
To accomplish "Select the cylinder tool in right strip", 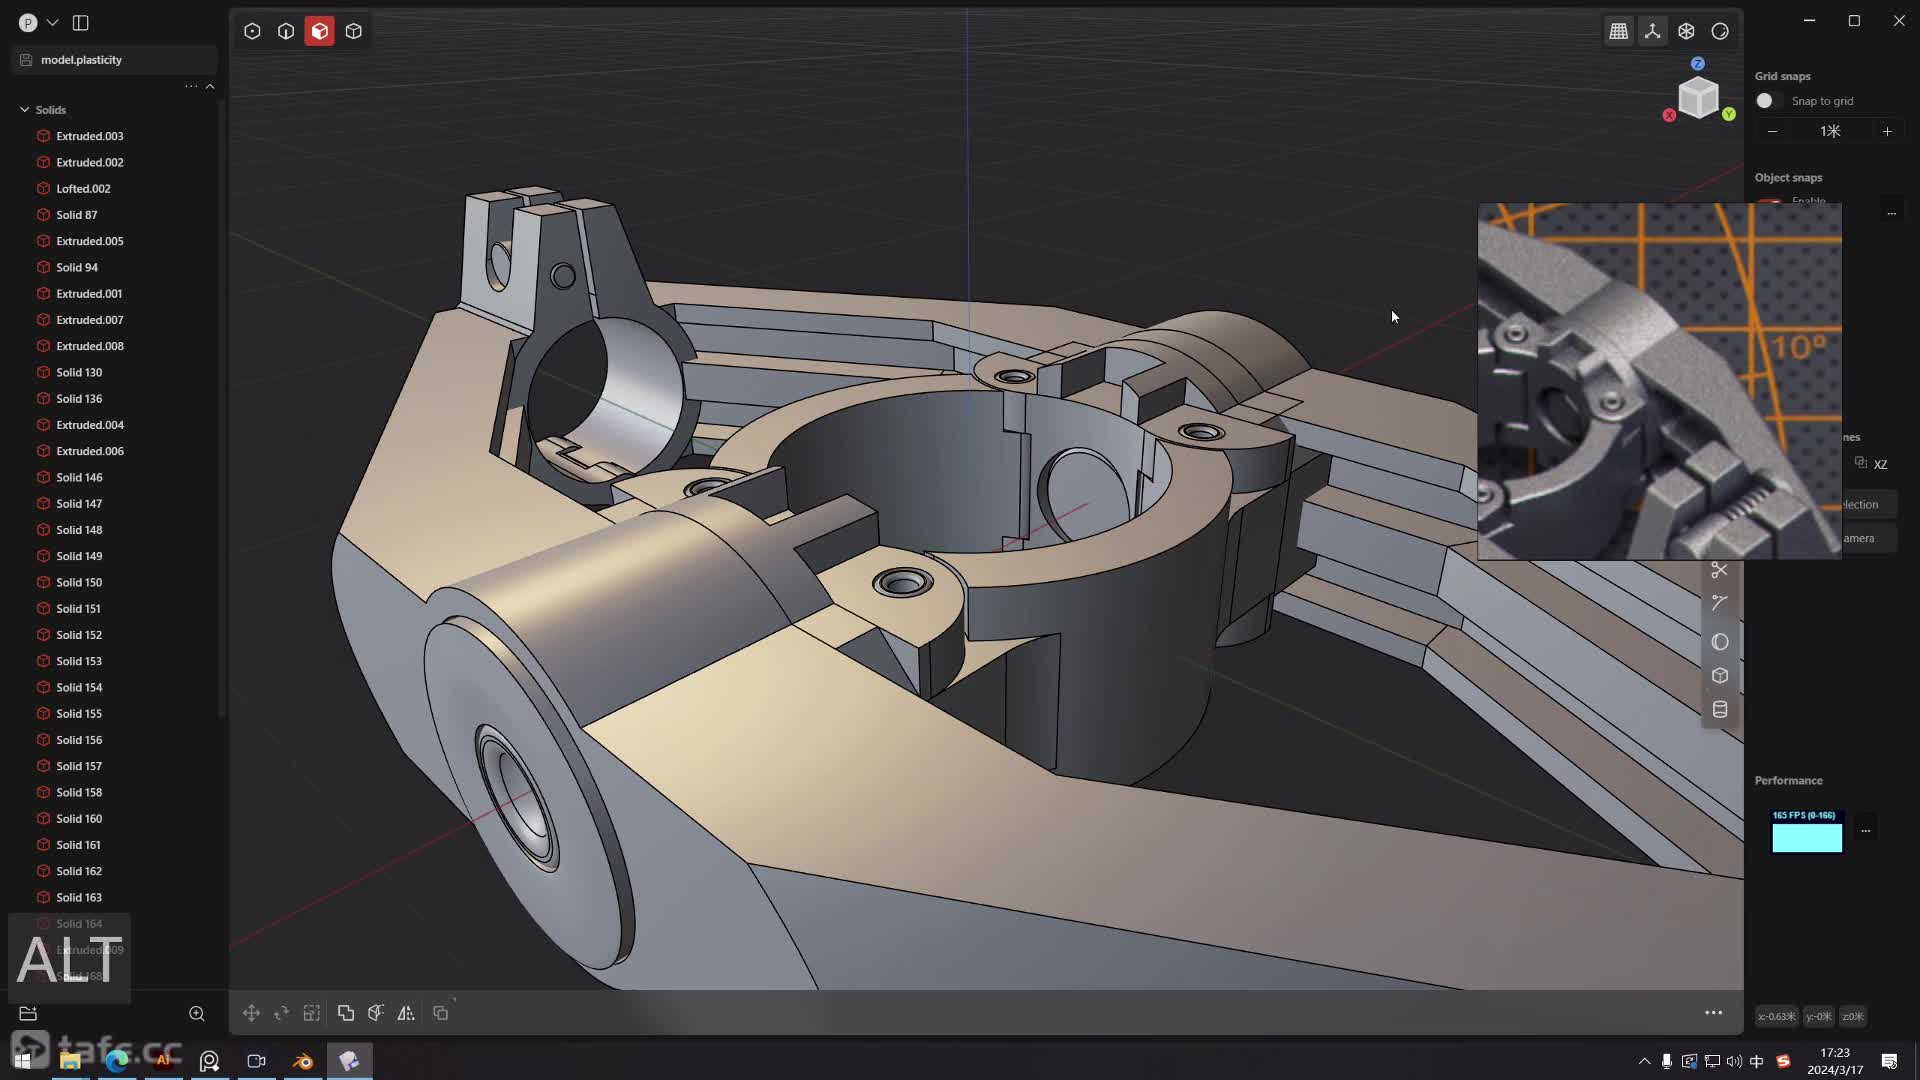I will [x=1720, y=710].
